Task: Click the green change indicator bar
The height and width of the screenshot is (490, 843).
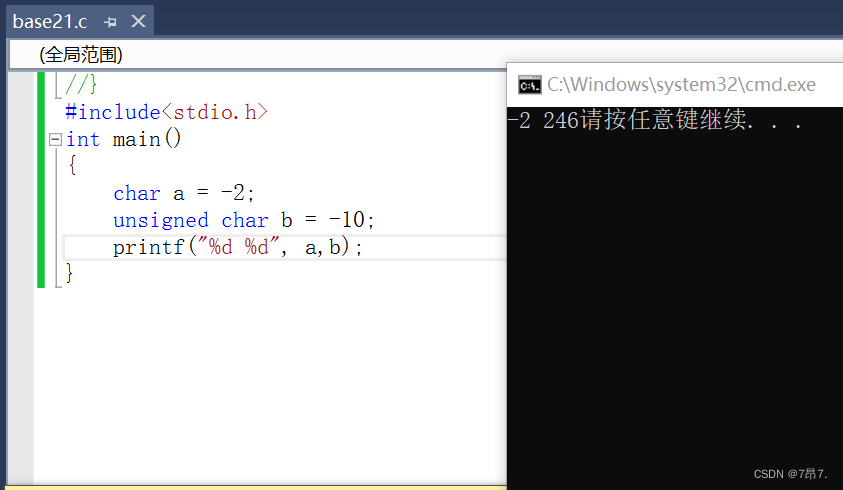Action: [41, 180]
